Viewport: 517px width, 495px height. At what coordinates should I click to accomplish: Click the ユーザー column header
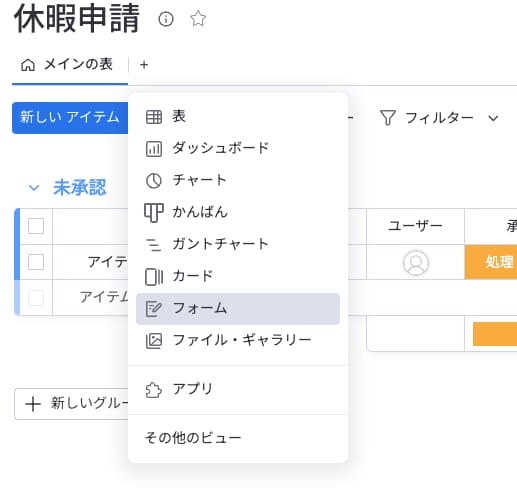tap(415, 226)
